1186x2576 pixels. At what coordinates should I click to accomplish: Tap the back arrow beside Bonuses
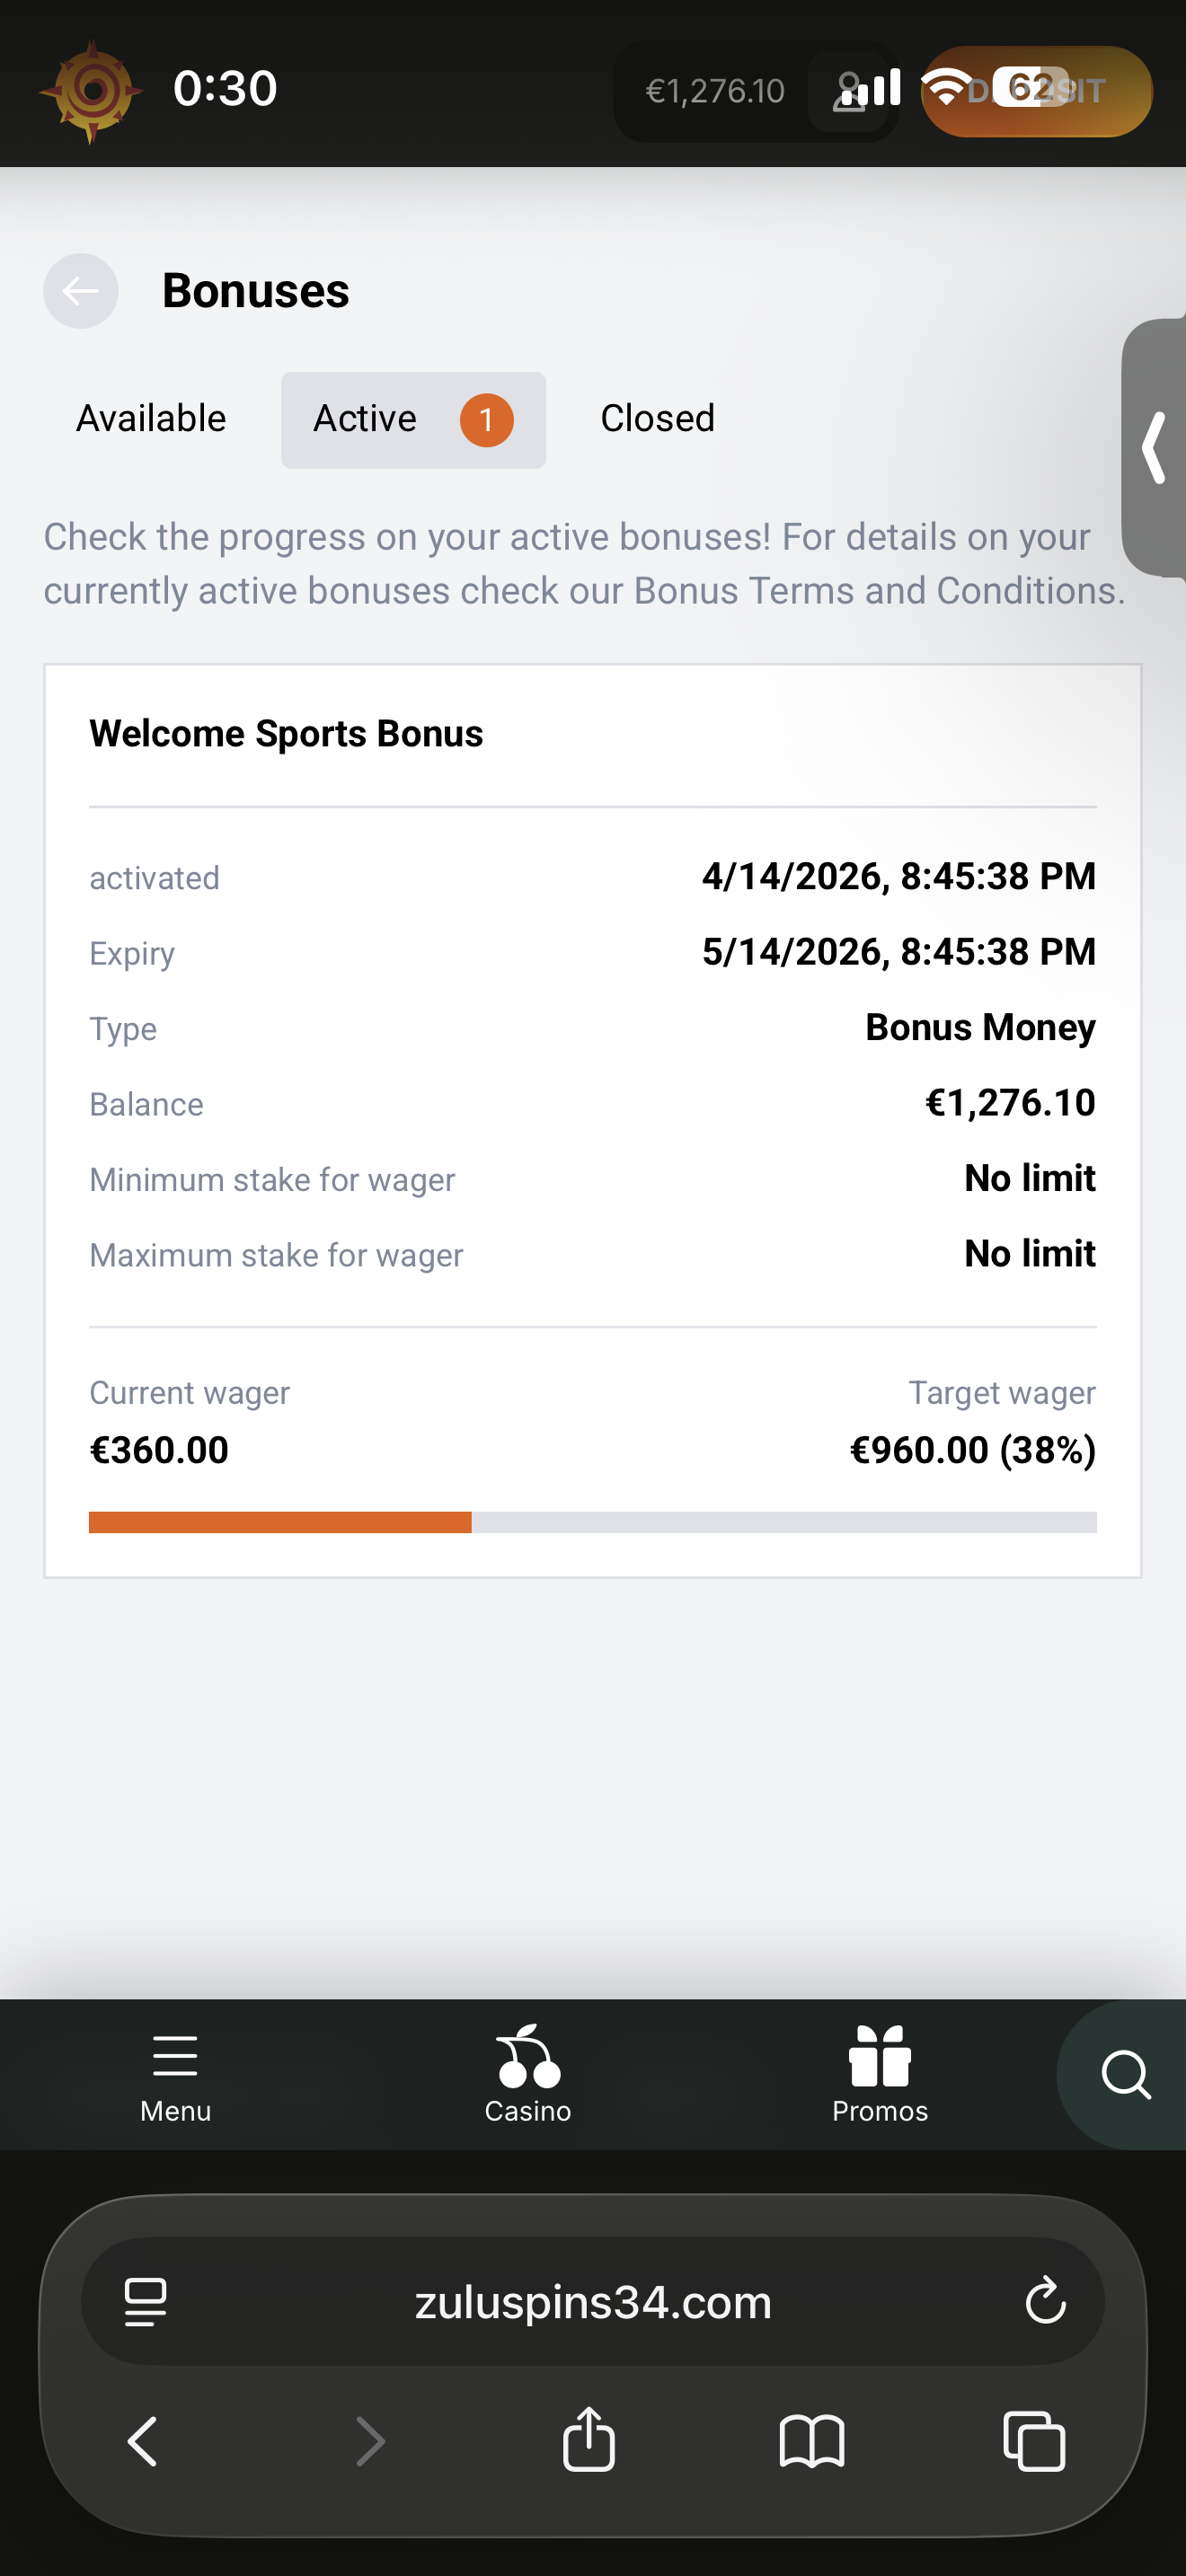80,291
